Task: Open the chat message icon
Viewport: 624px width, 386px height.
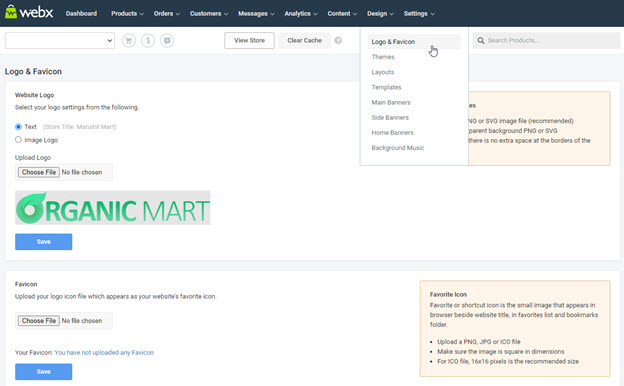Action: pyautogui.click(x=167, y=41)
